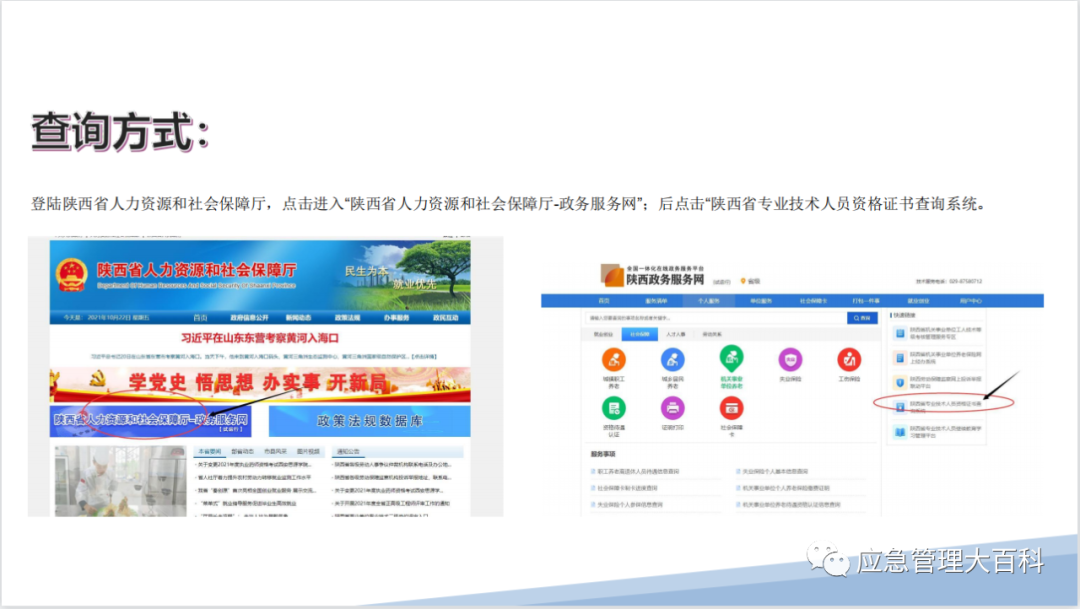Click the 人力资源和社会保障厅-政务服务网 banner

click(150, 421)
